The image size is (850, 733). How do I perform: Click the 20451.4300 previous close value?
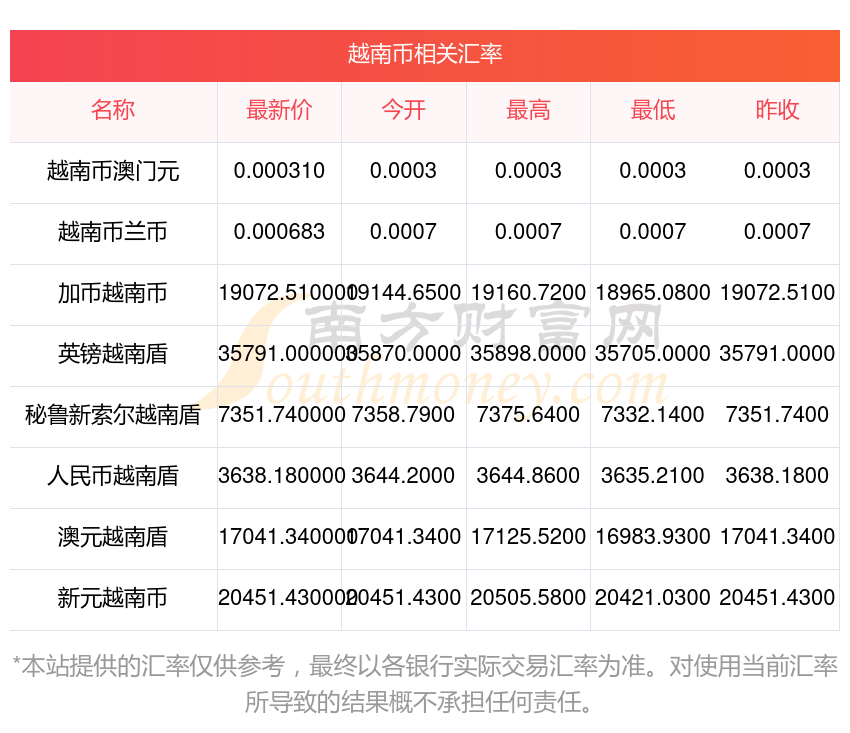(x=777, y=598)
